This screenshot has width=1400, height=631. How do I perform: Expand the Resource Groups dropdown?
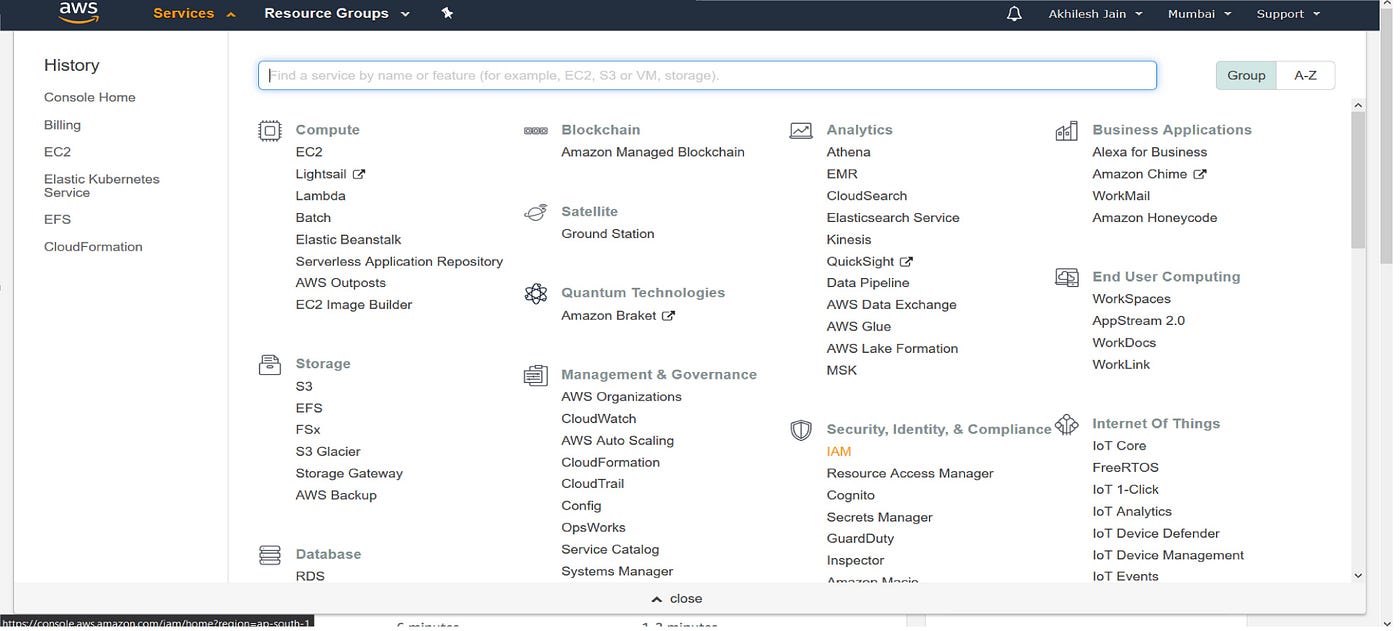337,14
